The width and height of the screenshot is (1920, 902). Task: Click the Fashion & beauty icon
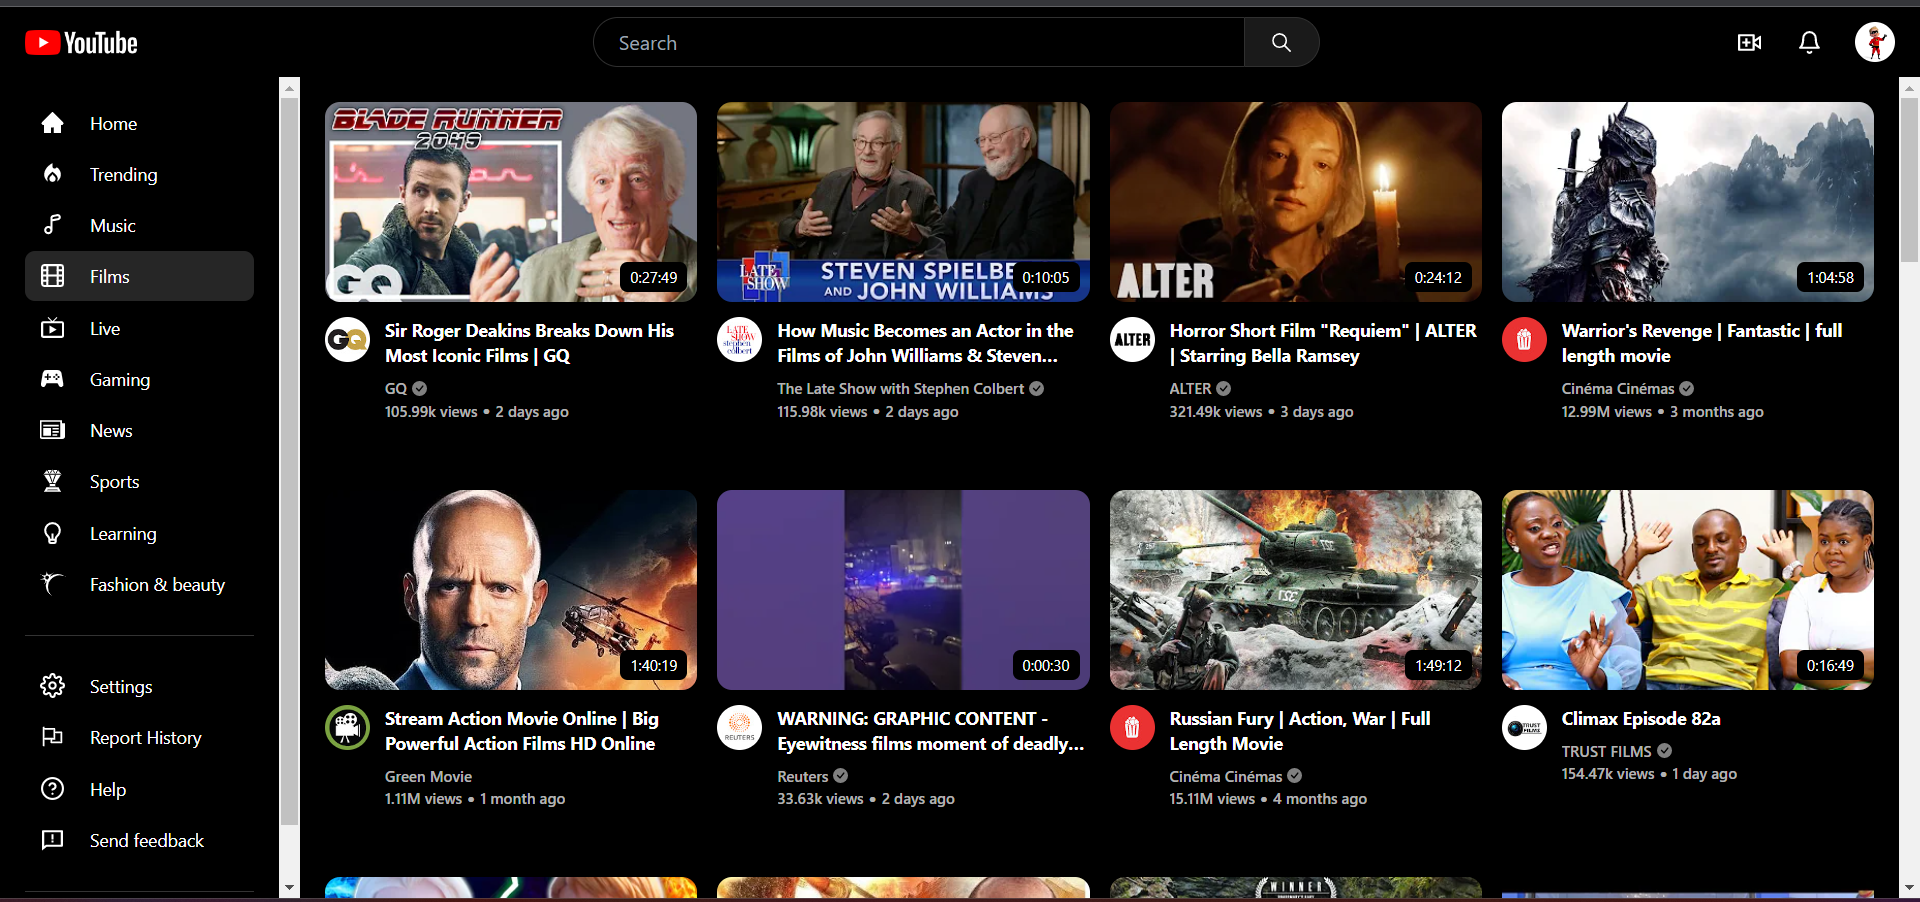[52, 584]
